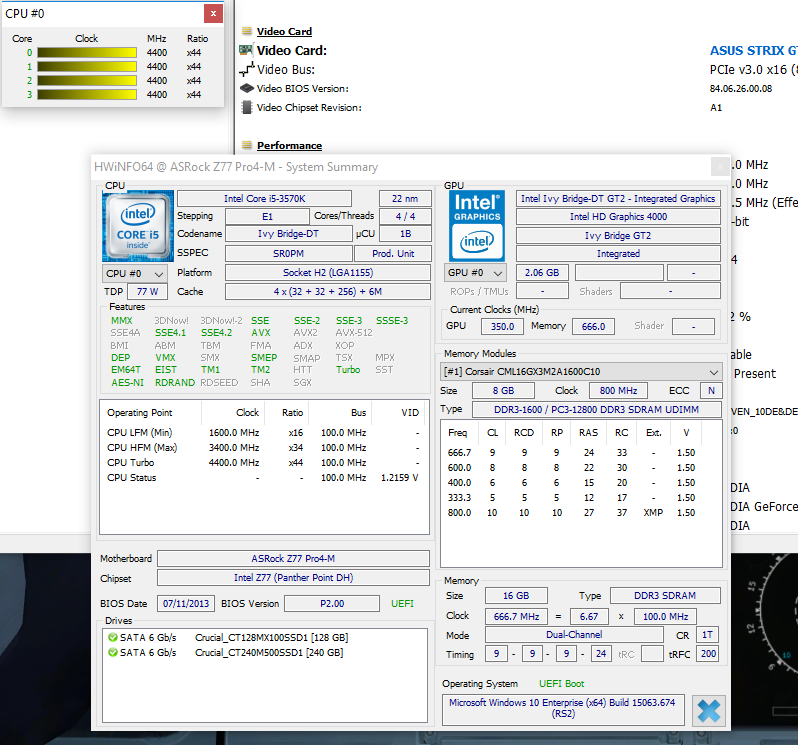Click the Intel HD Graphics 4000 field

point(618,217)
